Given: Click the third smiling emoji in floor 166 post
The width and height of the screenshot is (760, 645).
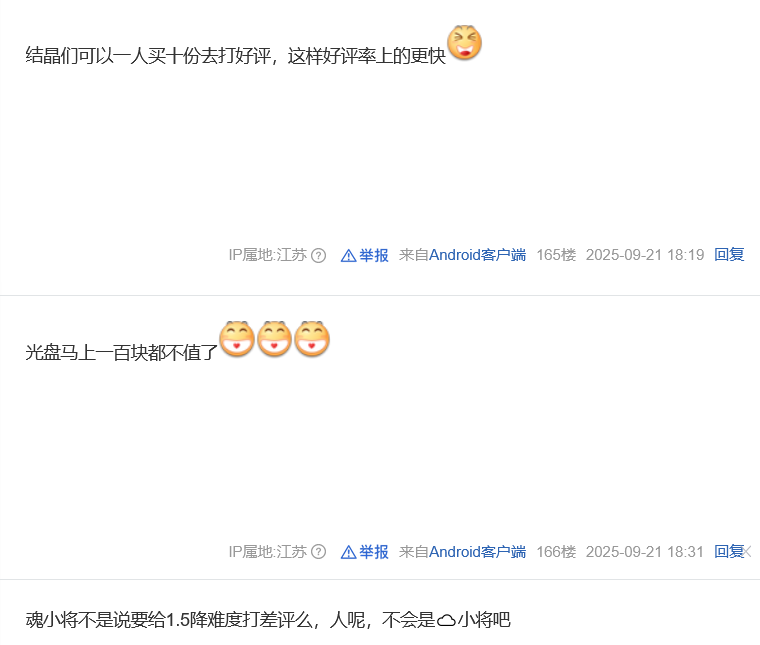Looking at the screenshot, I should click(312, 339).
